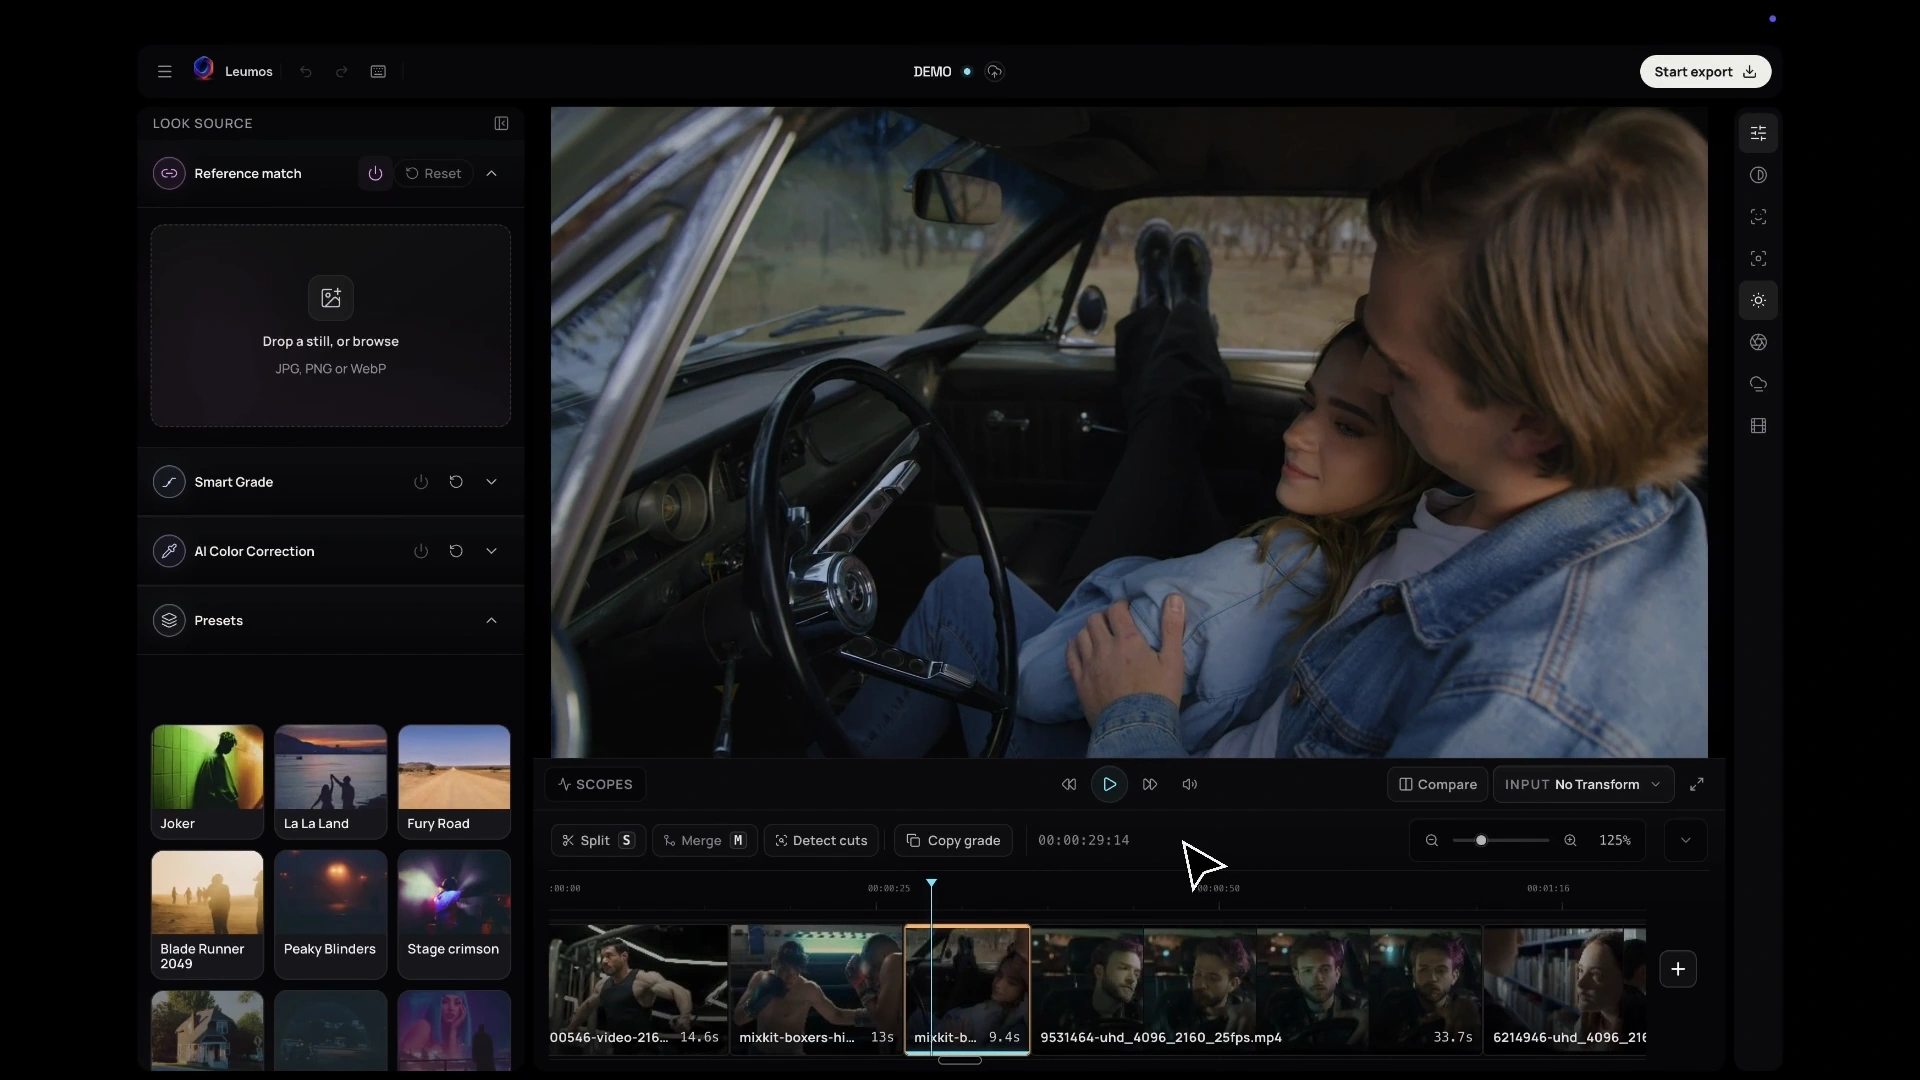The width and height of the screenshot is (1920, 1080).
Task: Reset the AI Color Correction settings
Action: (x=456, y=551)
